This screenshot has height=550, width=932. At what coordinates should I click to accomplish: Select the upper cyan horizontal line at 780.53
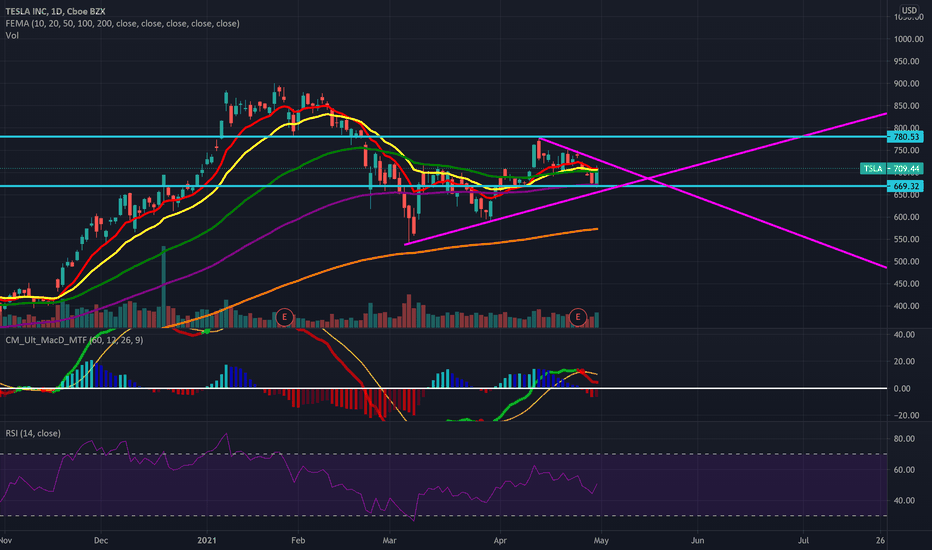[443, 137]
